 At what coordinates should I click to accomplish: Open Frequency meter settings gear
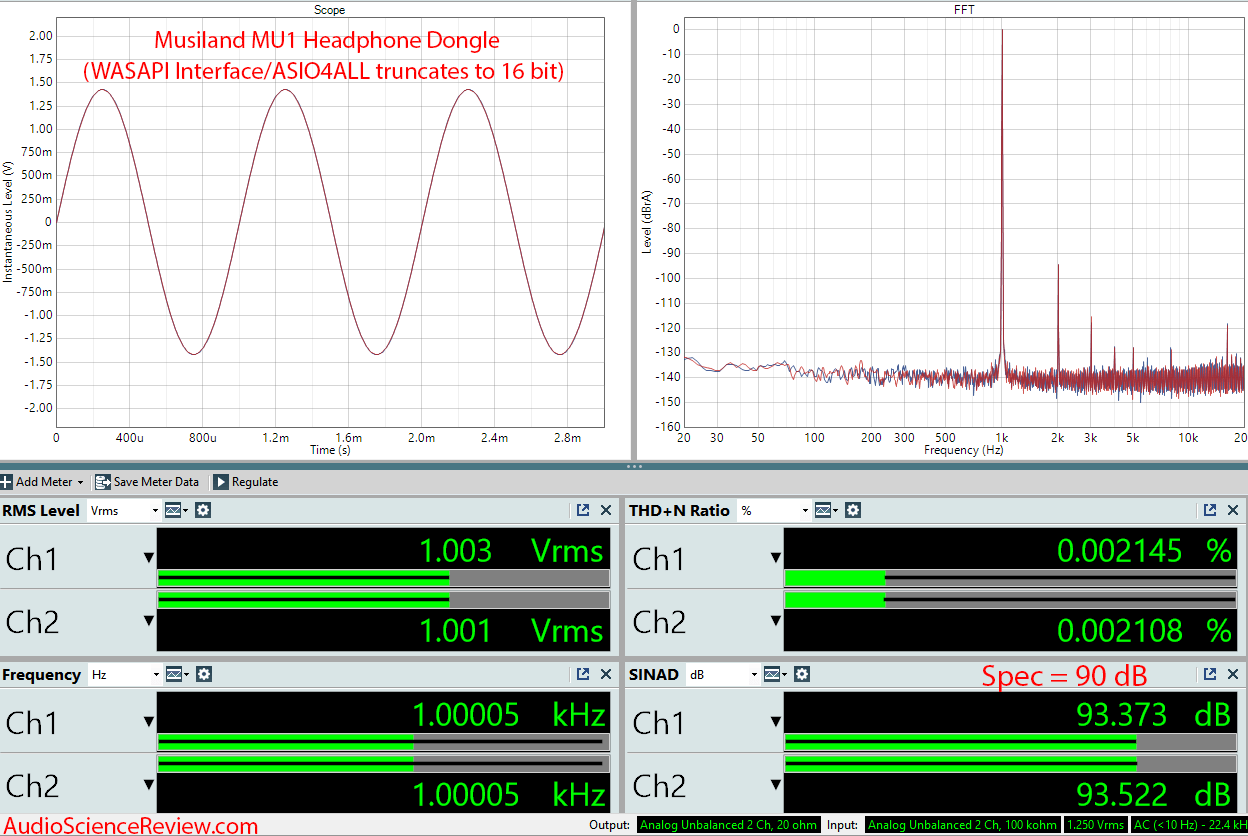203,674
